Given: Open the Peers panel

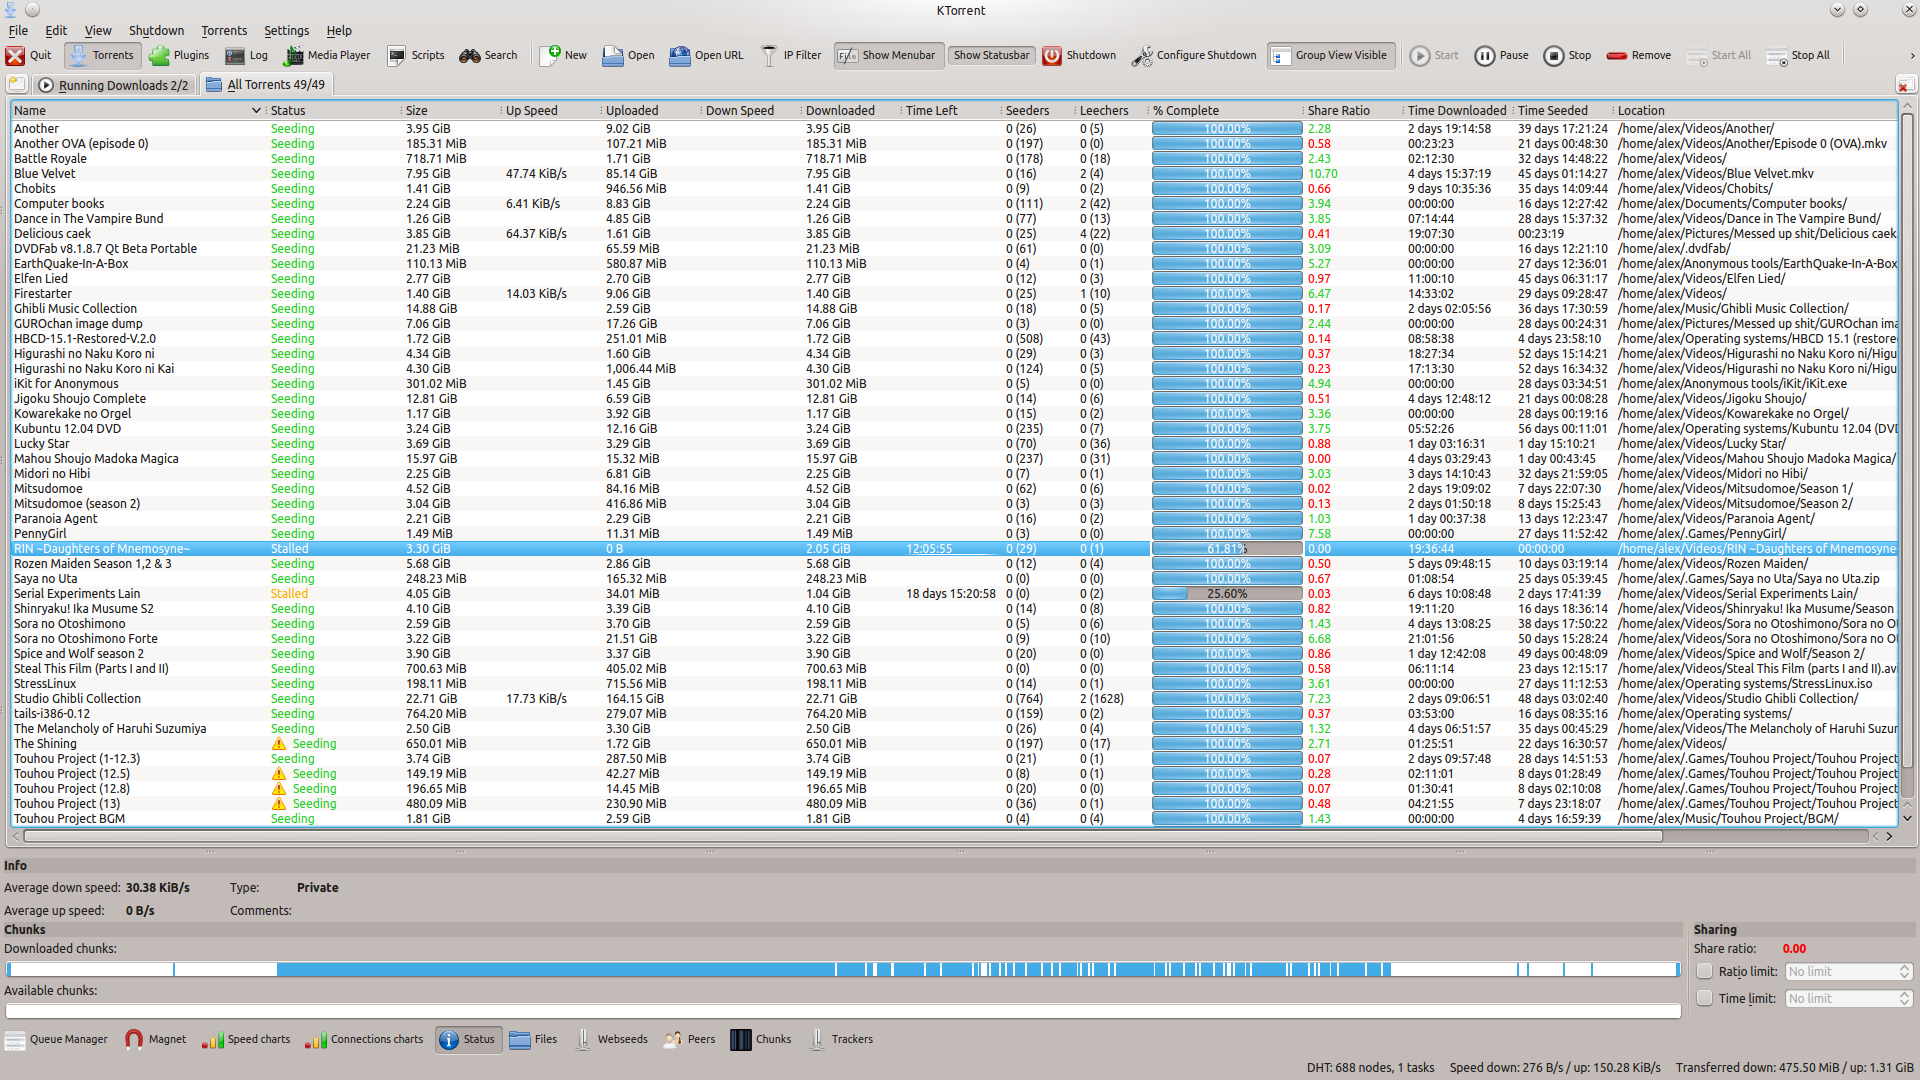Looking at the screenshot, I should [689, 1040].
